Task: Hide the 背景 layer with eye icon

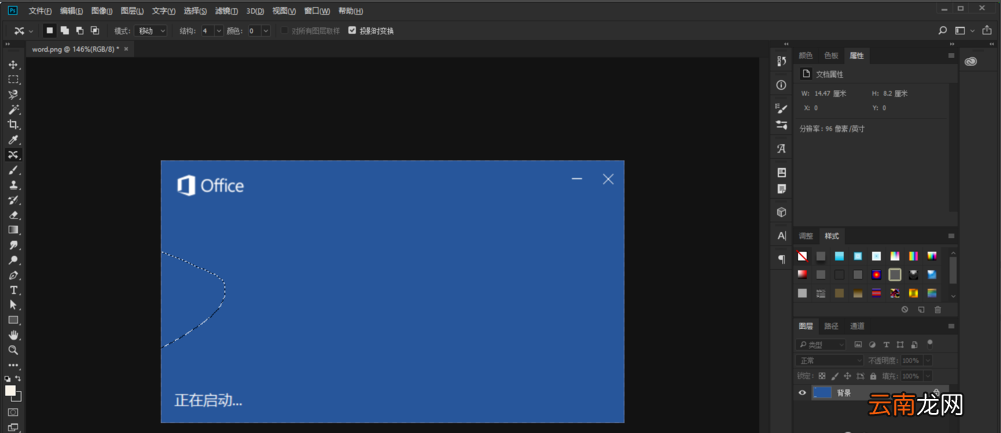Action: tap(802, 393)
